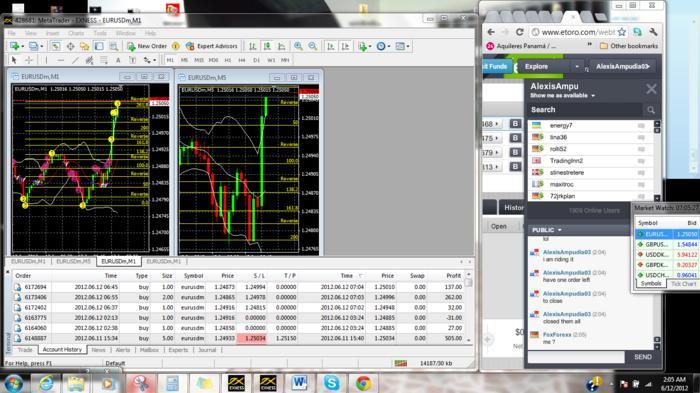The width and height of the screenshot is (700, 393).
Task: Zoom in on the chart
Action: pos(298,46)
